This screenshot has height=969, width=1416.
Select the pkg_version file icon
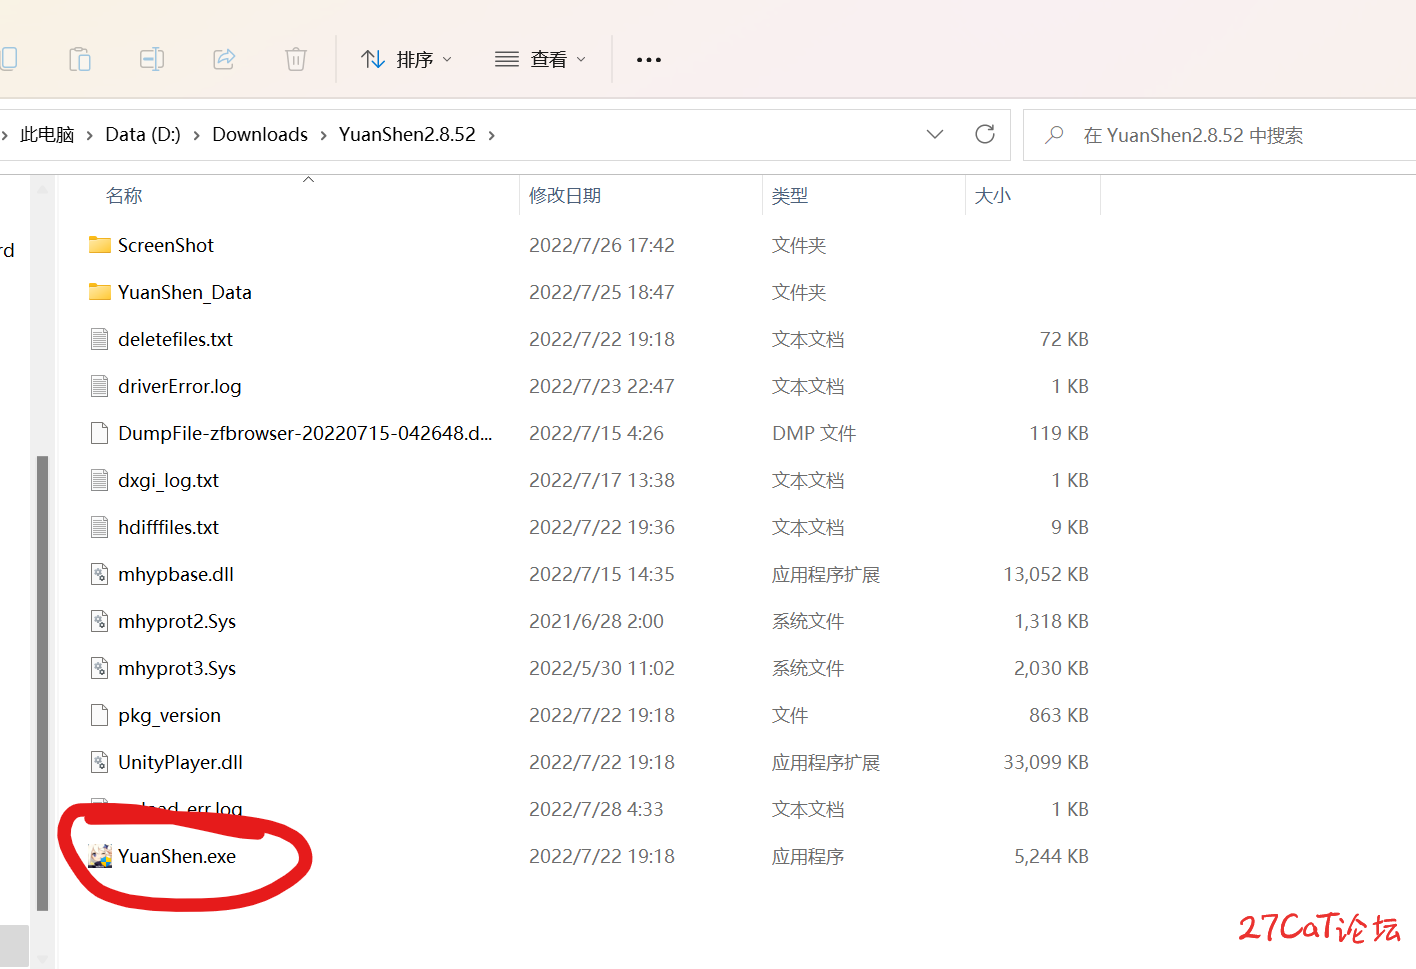coord(100,715)
